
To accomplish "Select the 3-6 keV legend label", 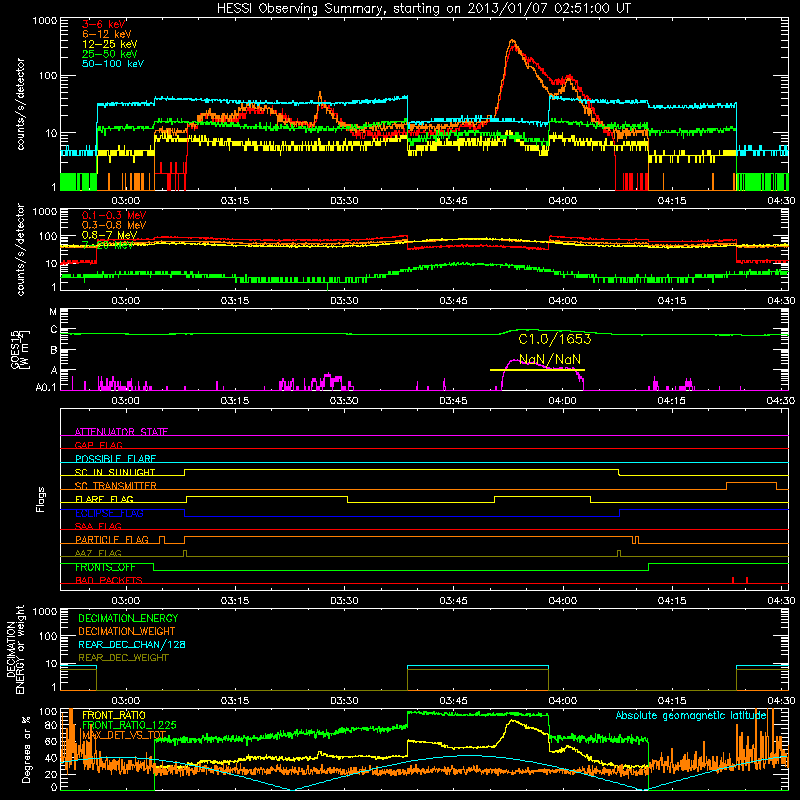I will point(104,24).
